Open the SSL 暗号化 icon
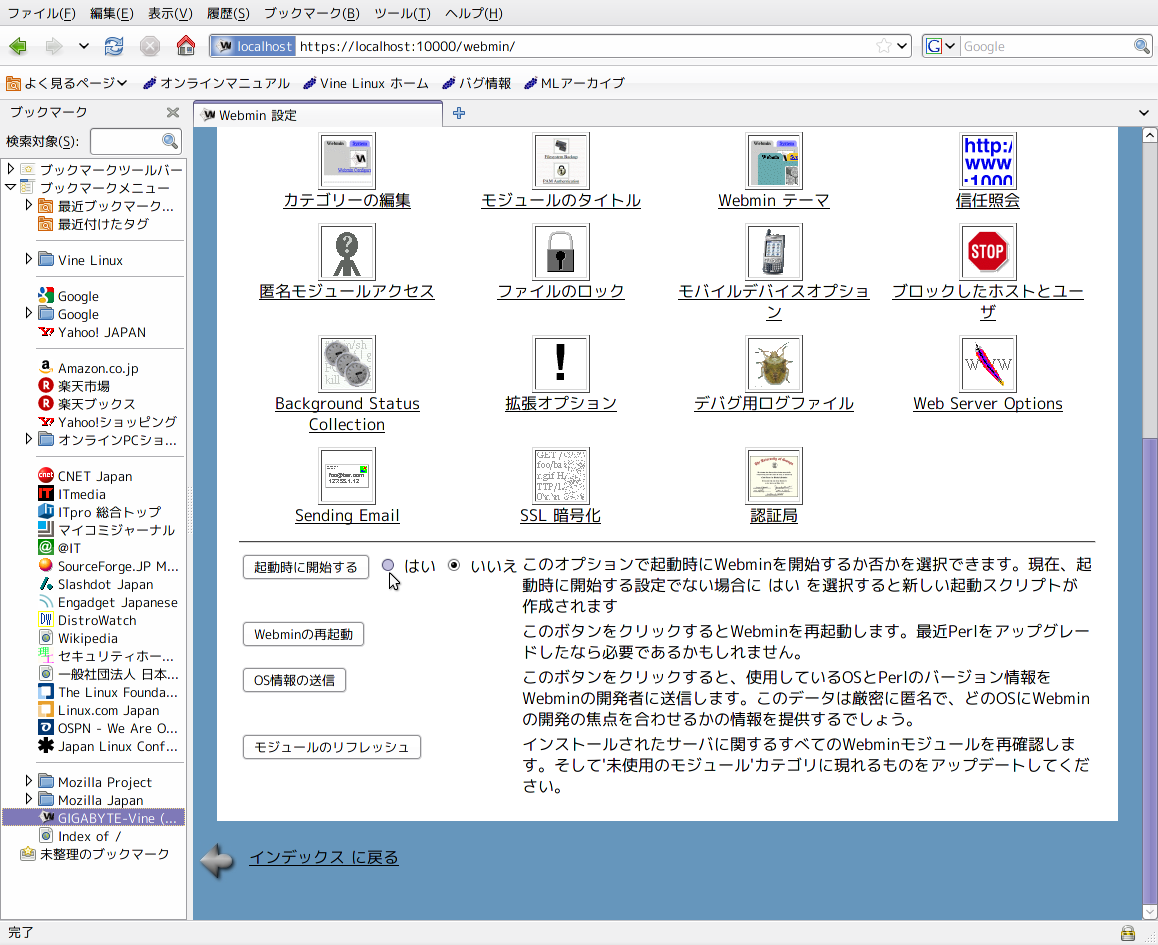Image resolution: width=1158 pixels, height=945 pixels. (561, 476)
